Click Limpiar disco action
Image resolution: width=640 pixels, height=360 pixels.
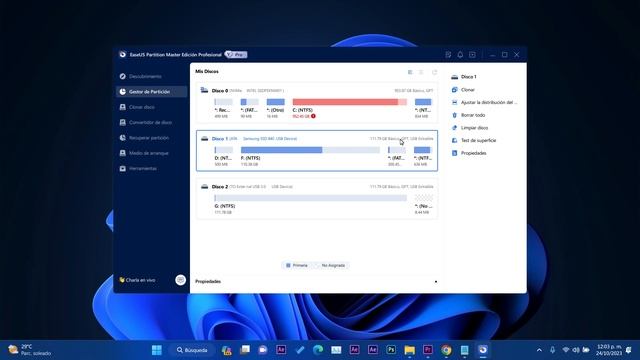[474, 128]
